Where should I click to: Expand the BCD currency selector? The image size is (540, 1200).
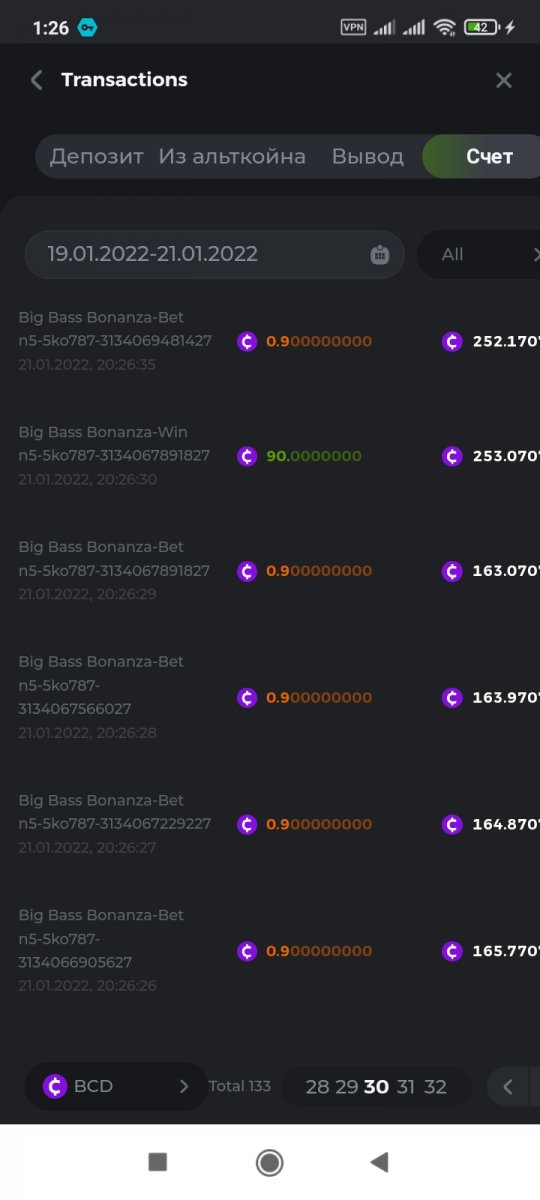[116, 1086]
